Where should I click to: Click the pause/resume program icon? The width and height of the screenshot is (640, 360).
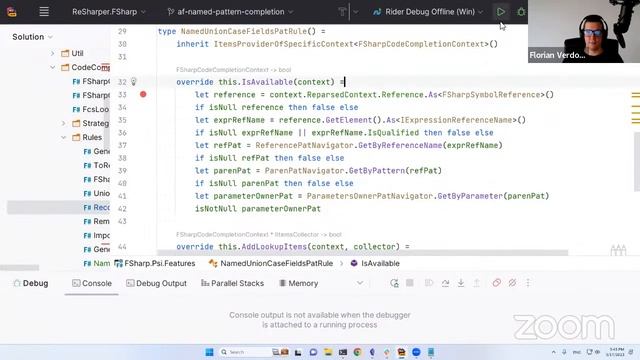pos(429,283)
